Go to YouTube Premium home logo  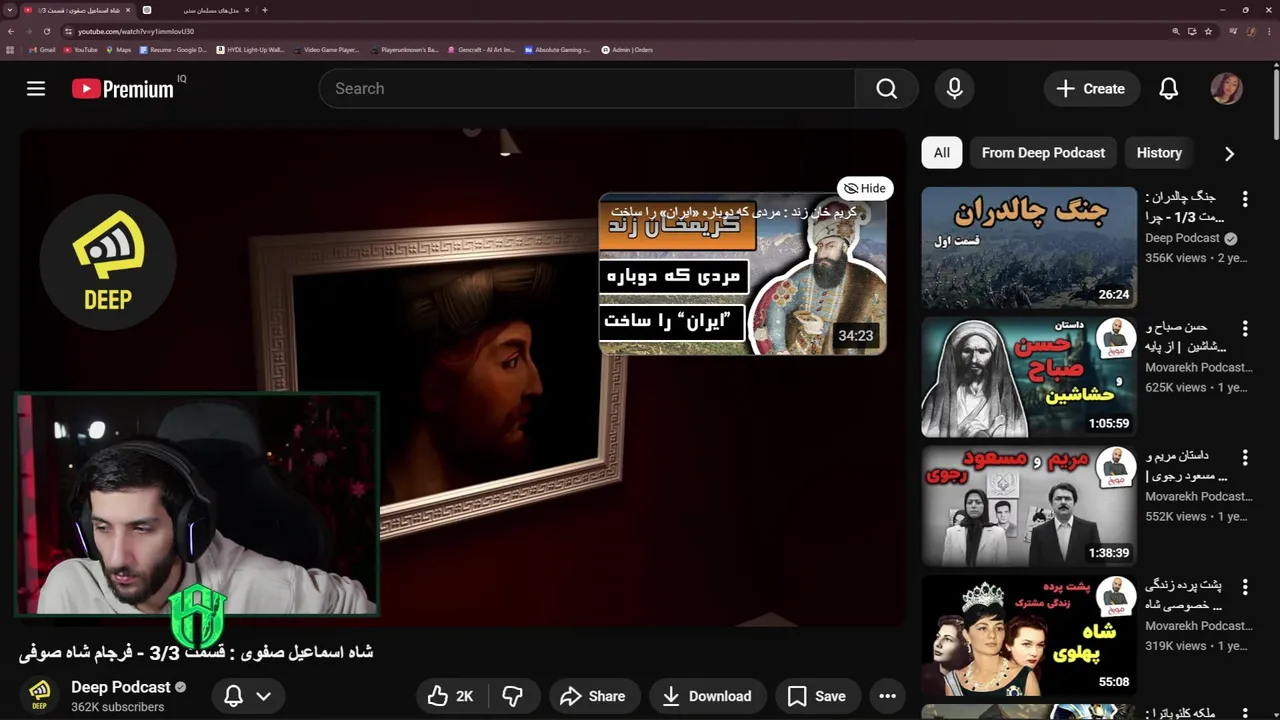pos(123,89)
